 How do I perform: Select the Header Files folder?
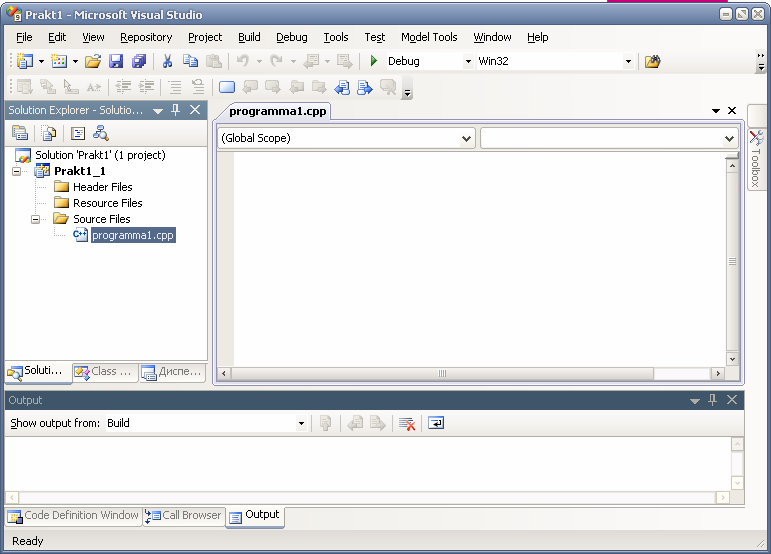coord(103,187)
